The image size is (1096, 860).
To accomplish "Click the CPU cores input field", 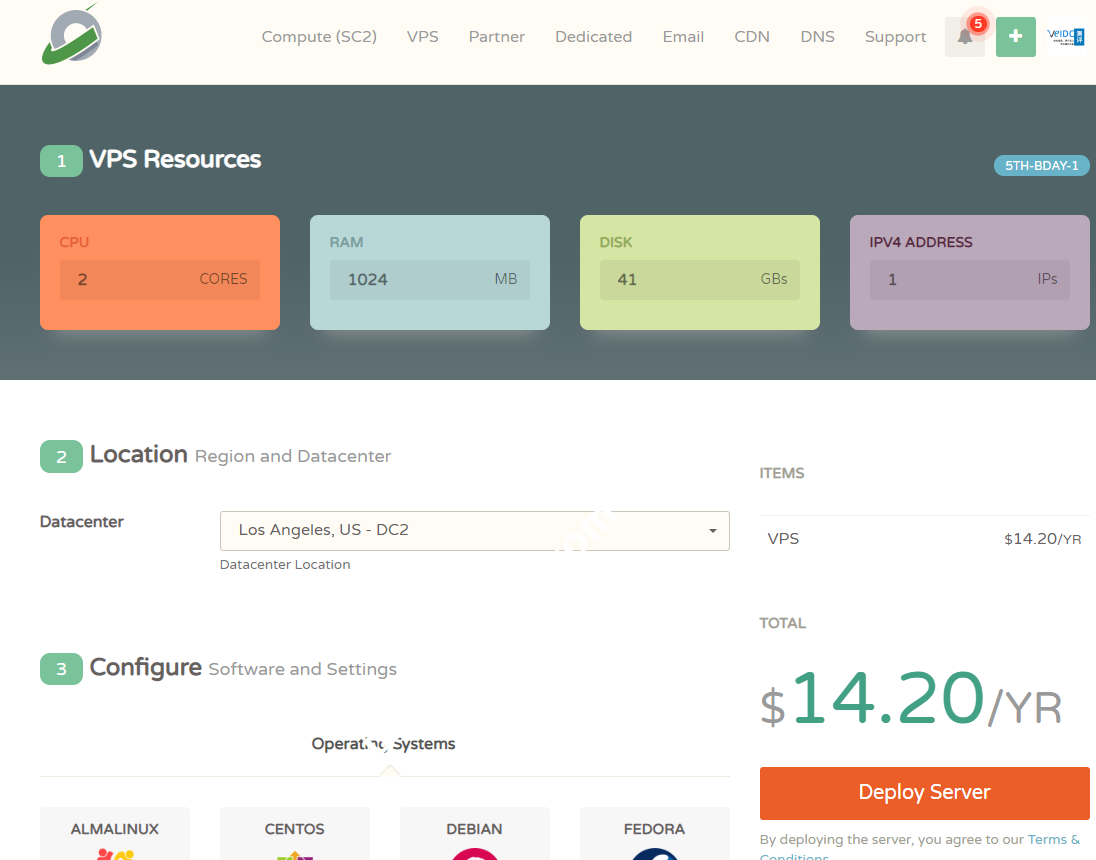I will [x=159, y=280].
